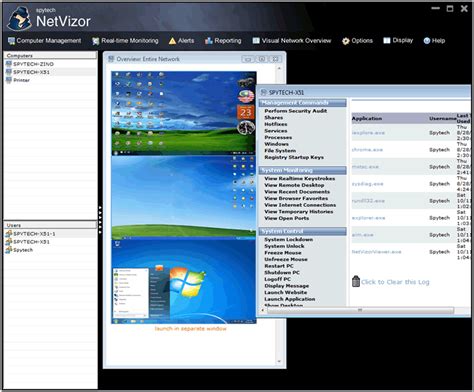Image resolution: width=474 pixels, height=392 pixels.
Task: Click View Open Ports
Action: (x=287, y=218)
